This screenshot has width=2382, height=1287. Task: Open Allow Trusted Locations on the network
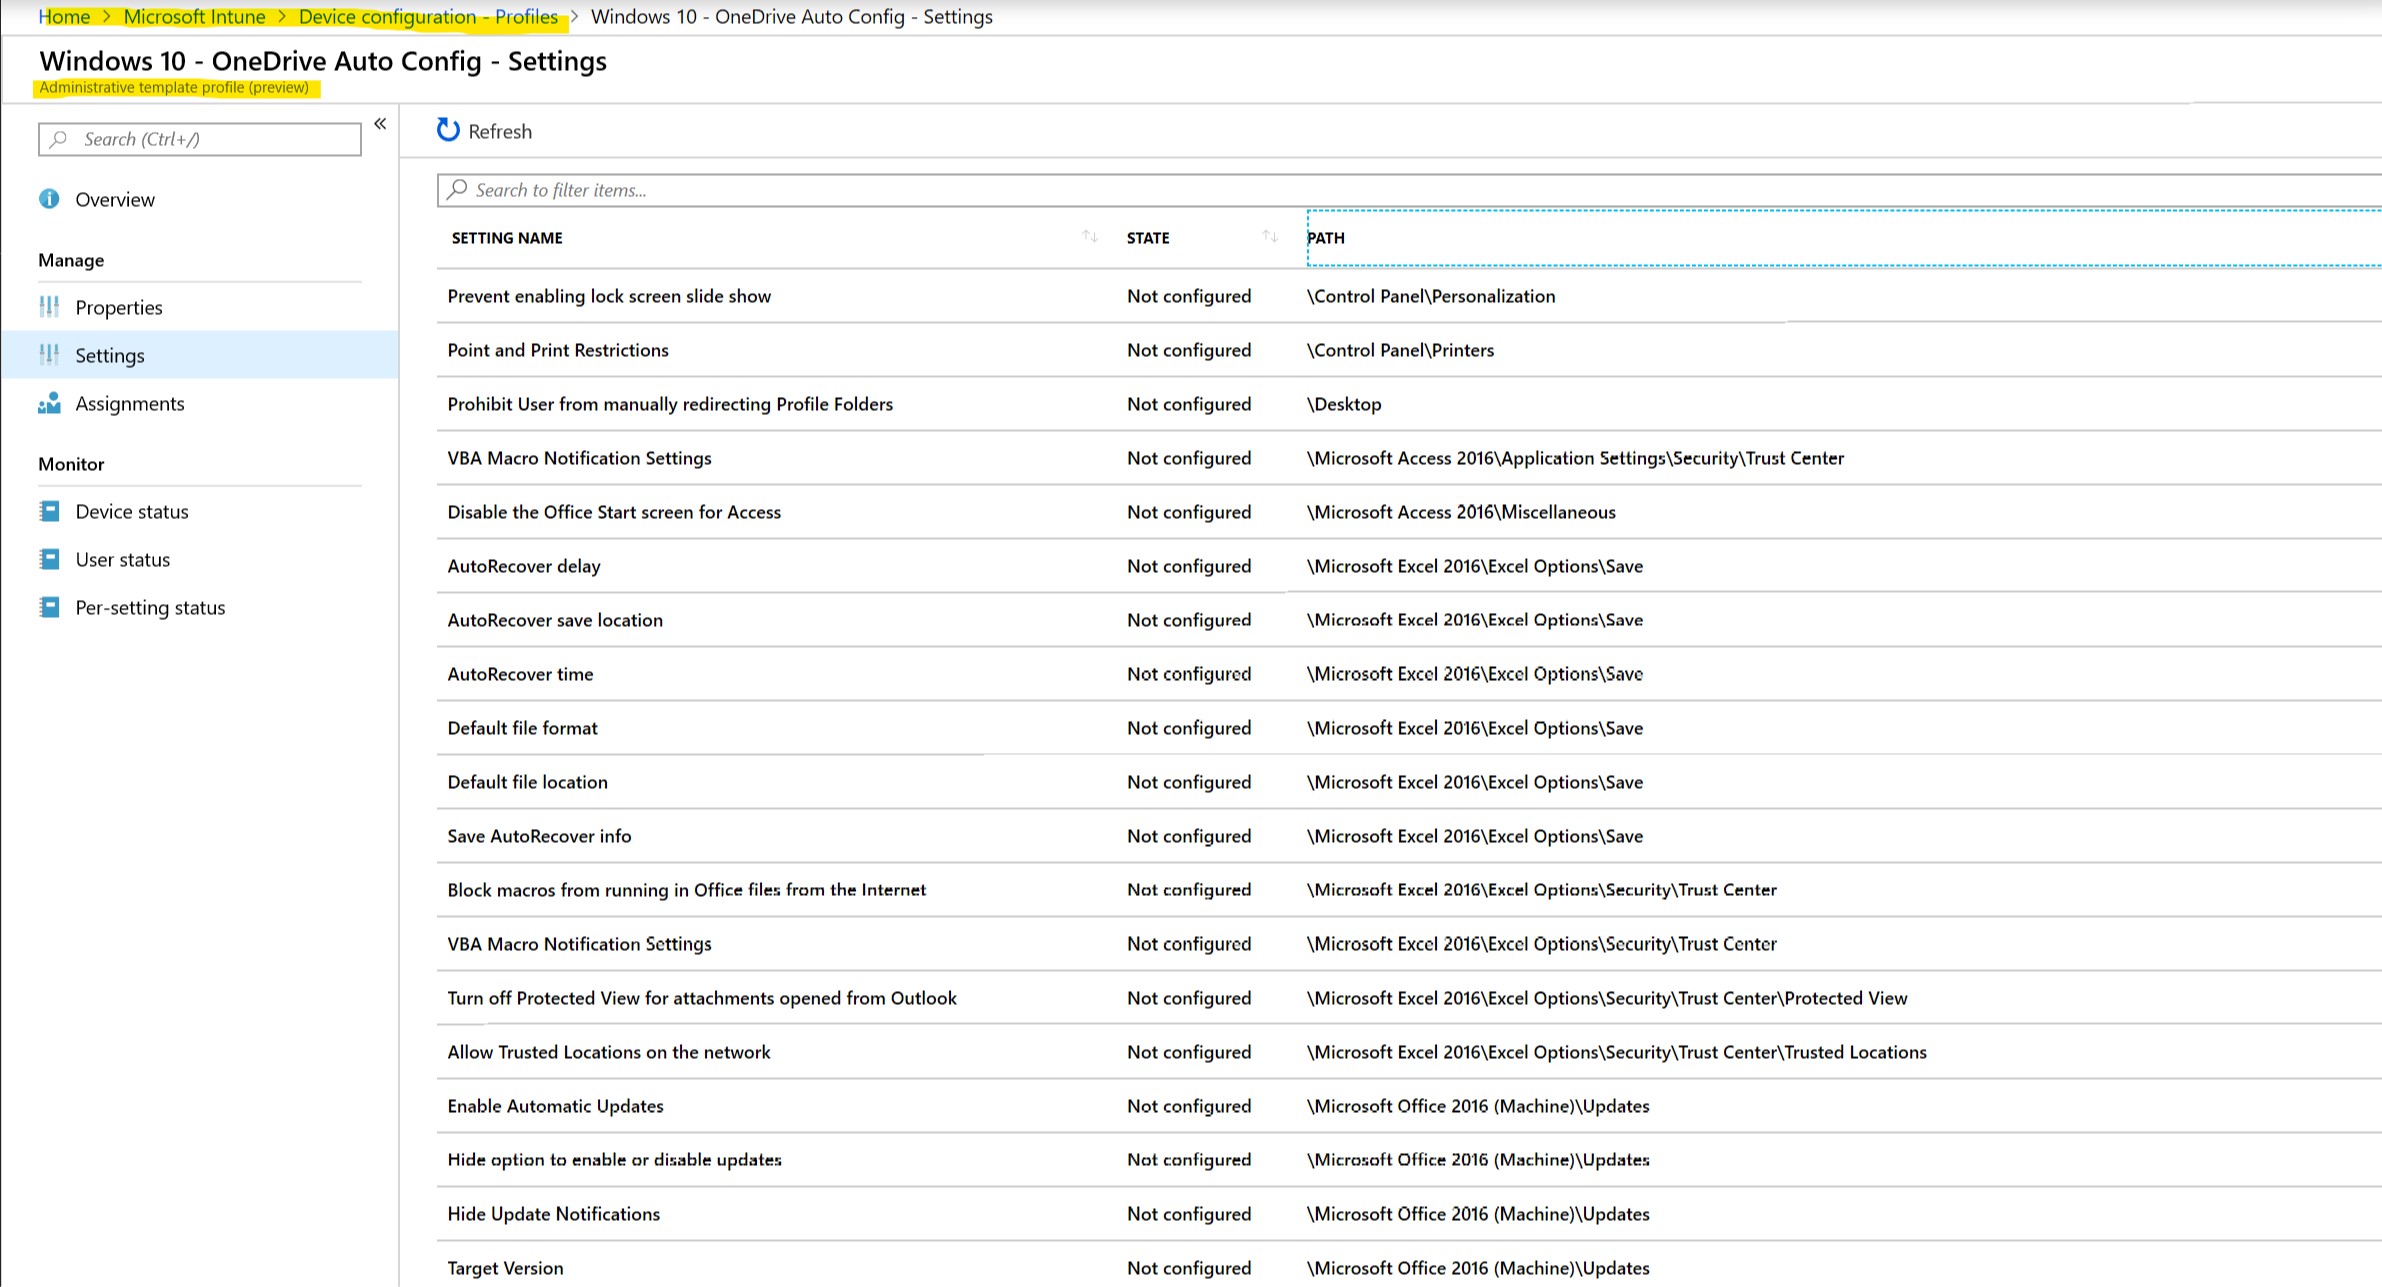[x=609, y=1052]
